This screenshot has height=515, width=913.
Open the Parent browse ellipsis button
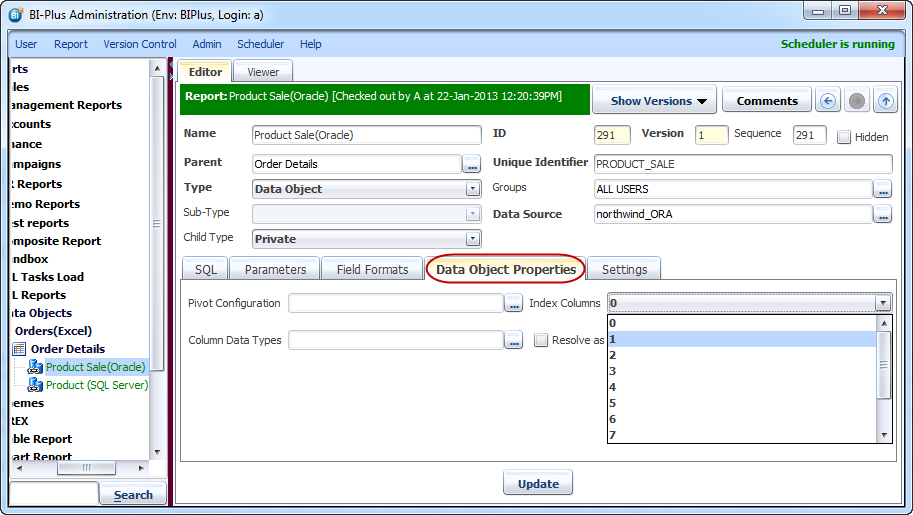472,164
